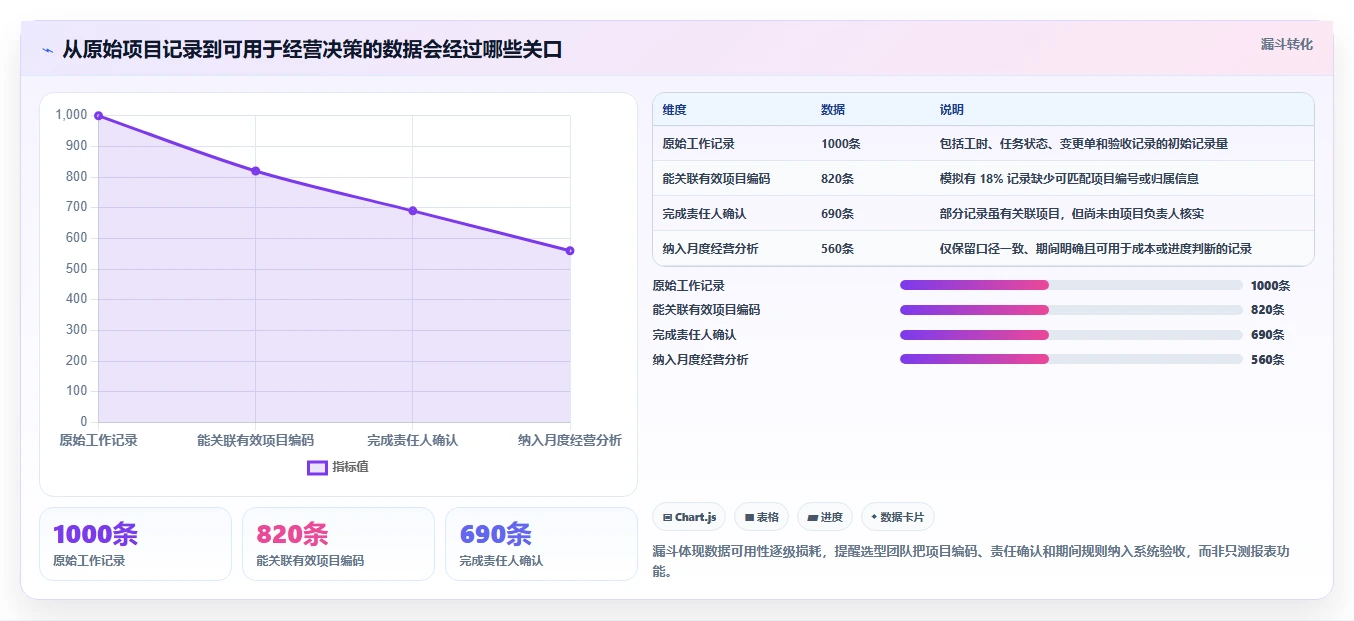
Task: Click the 560条 table cell
Action: pyautogui.click(x=837, y=249)
